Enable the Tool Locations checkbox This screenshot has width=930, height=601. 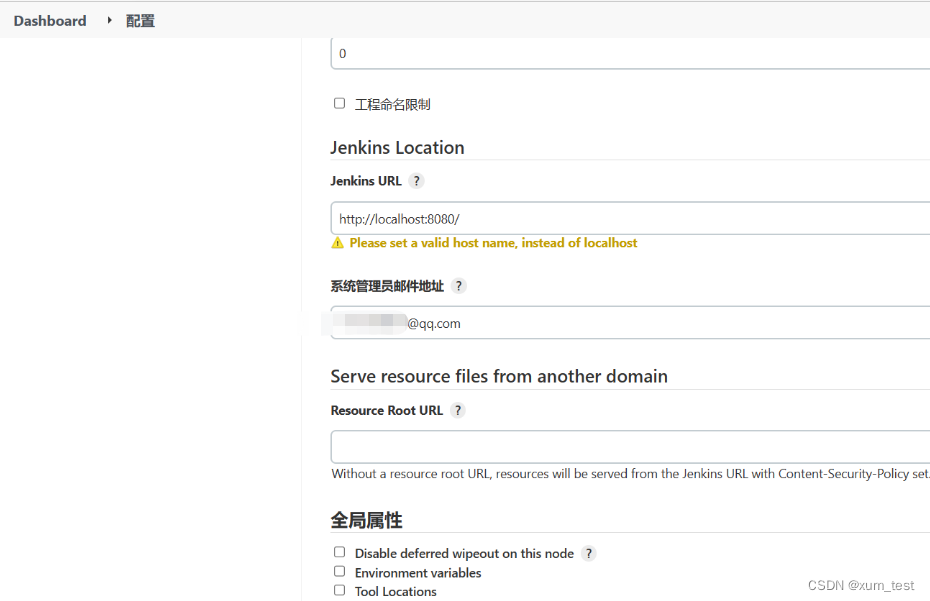339,590
